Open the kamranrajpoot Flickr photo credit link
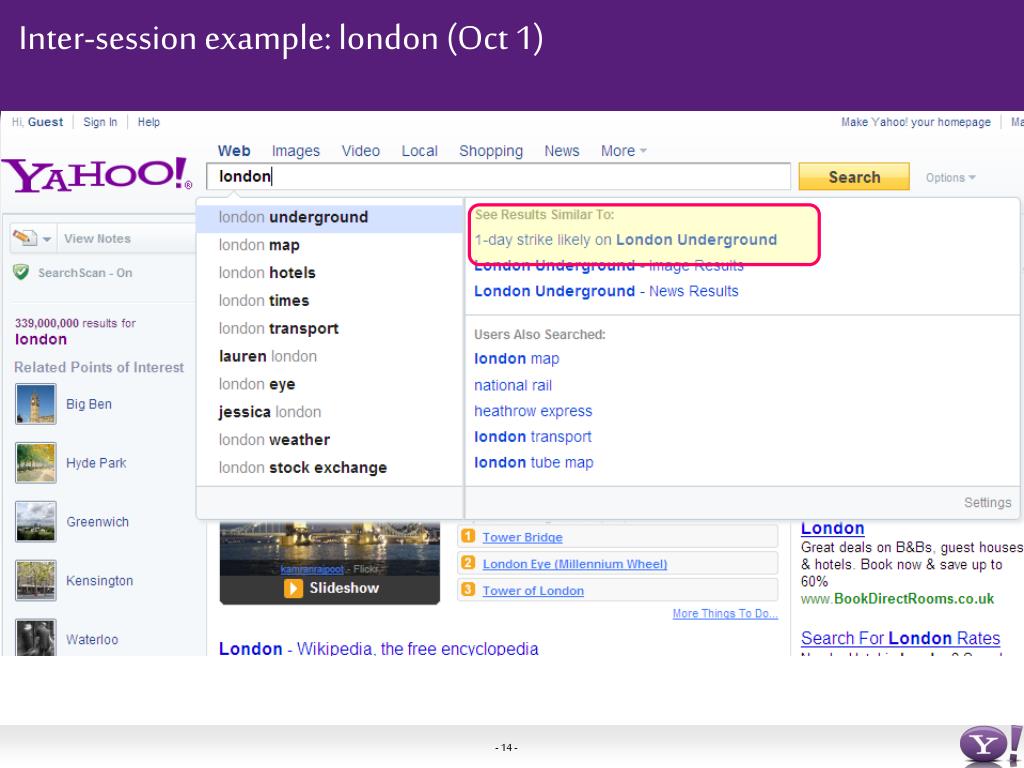Viewport: 1024px width, 768px height. click(312, 569)
